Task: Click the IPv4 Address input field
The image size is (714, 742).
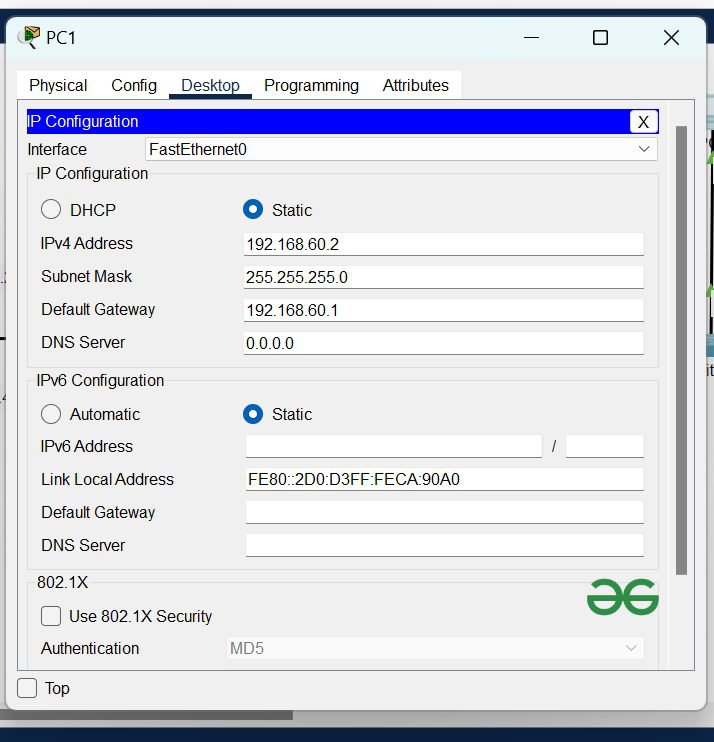Action: pos(443,244)
